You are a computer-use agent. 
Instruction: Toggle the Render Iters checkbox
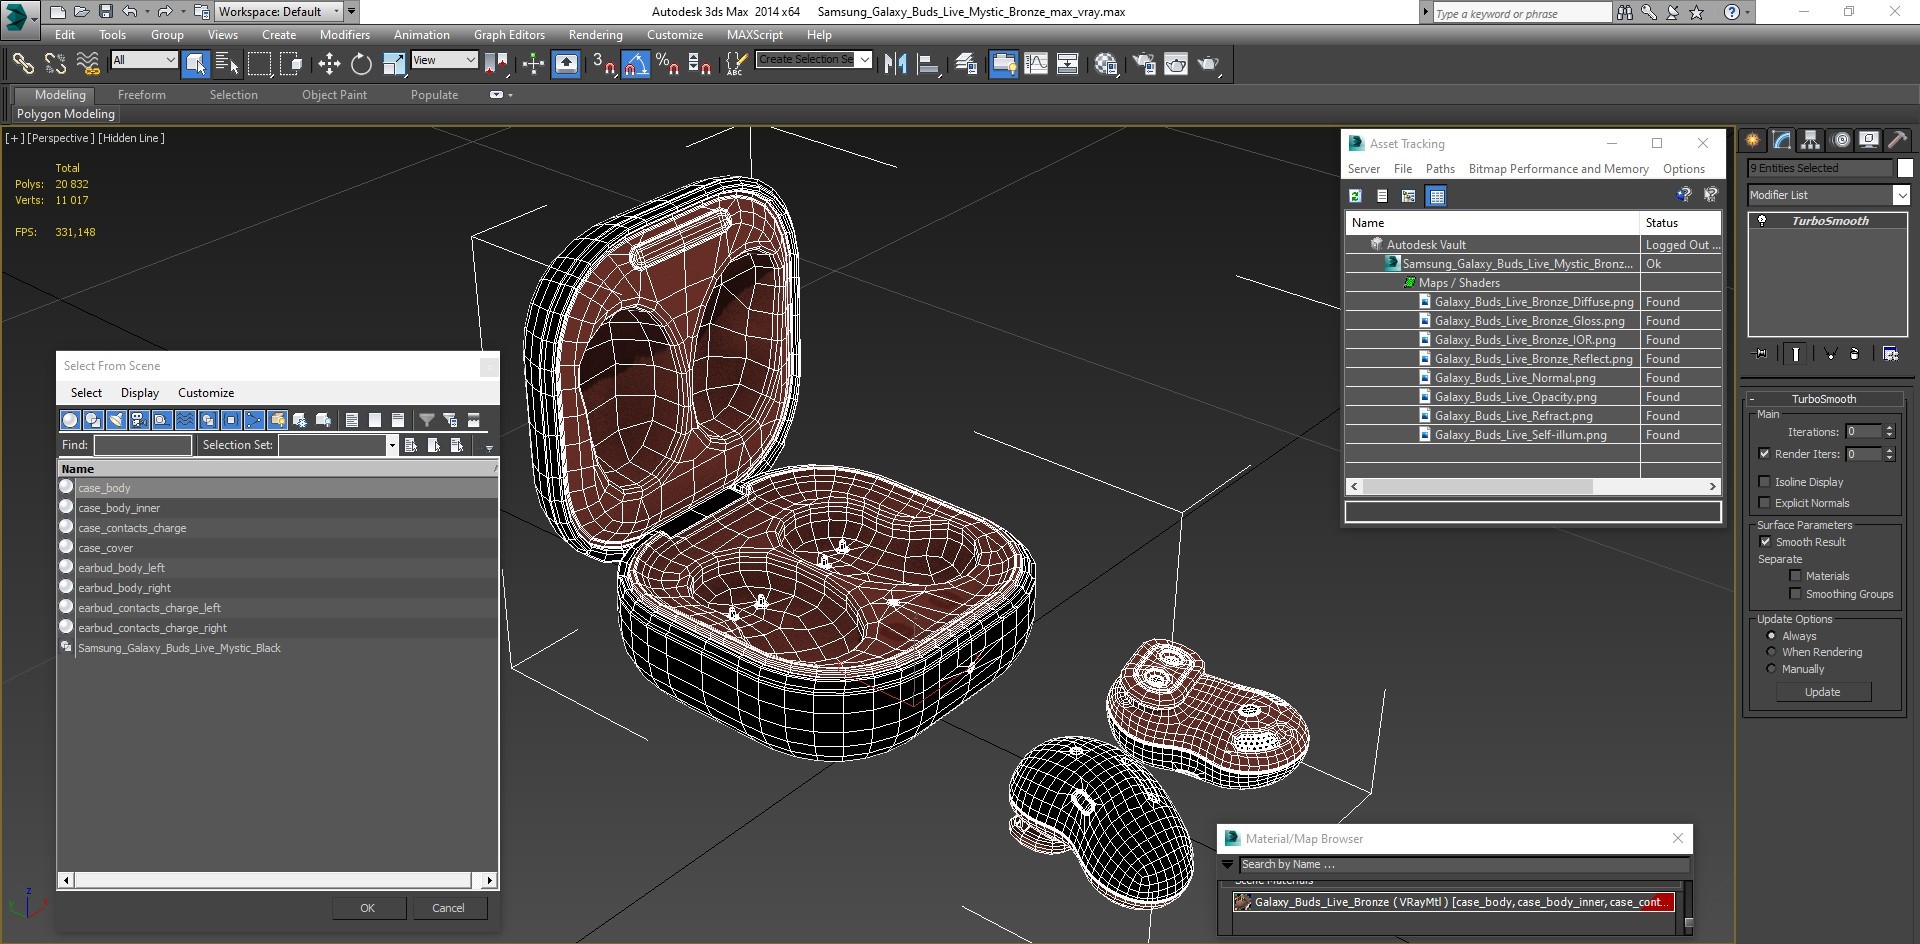[1765, 454]
